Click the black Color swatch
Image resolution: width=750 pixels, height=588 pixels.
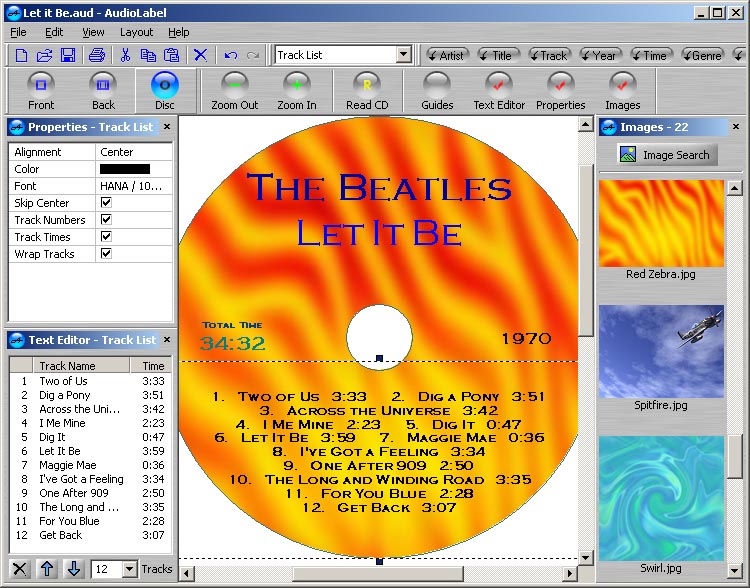[125, 169]
